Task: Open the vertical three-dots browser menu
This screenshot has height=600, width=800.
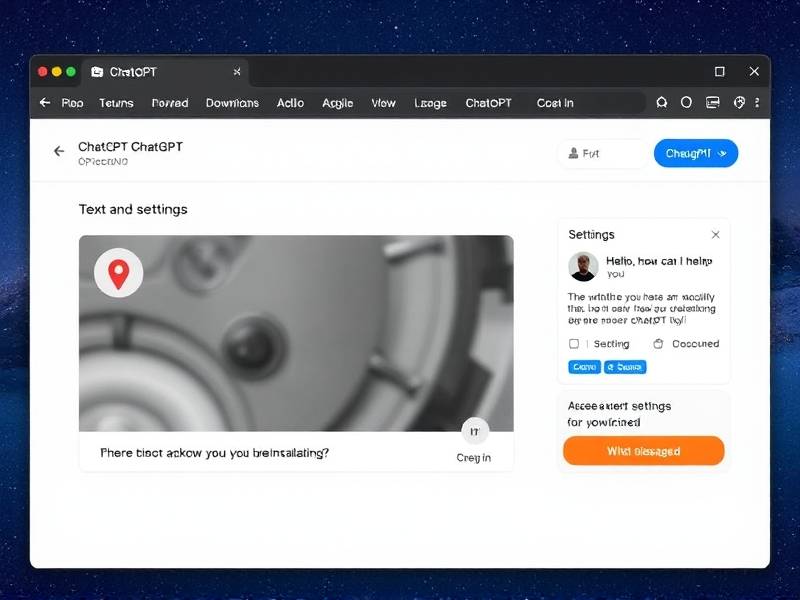Action: 758,103
